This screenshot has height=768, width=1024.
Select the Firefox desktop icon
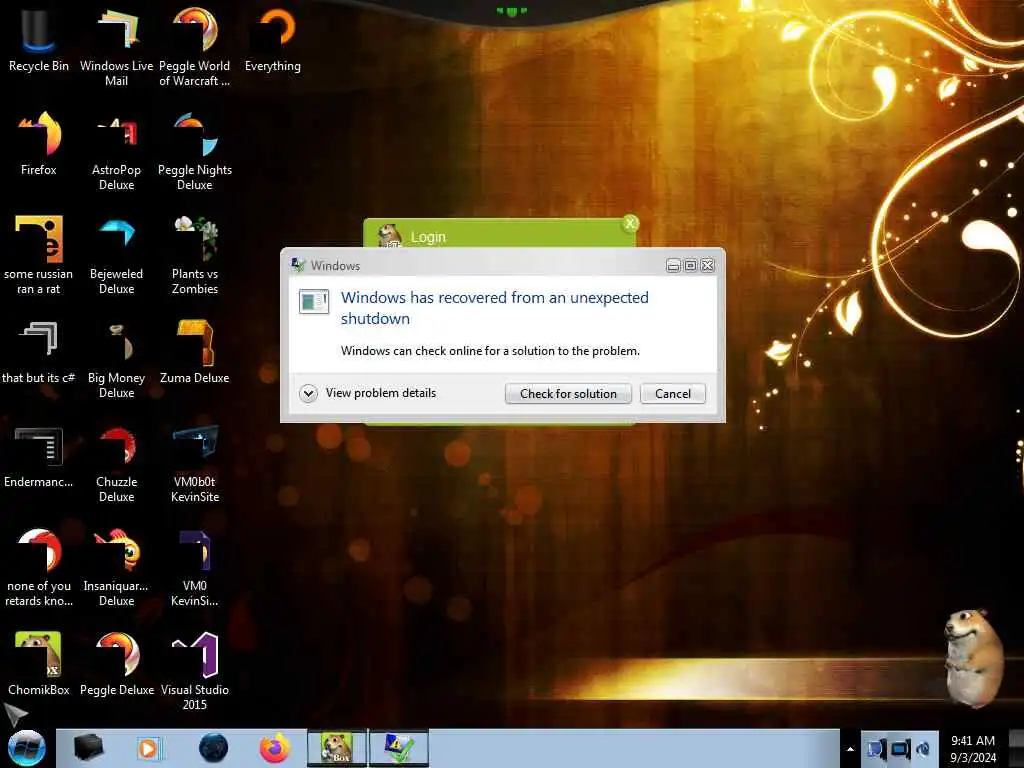(39, 144)
